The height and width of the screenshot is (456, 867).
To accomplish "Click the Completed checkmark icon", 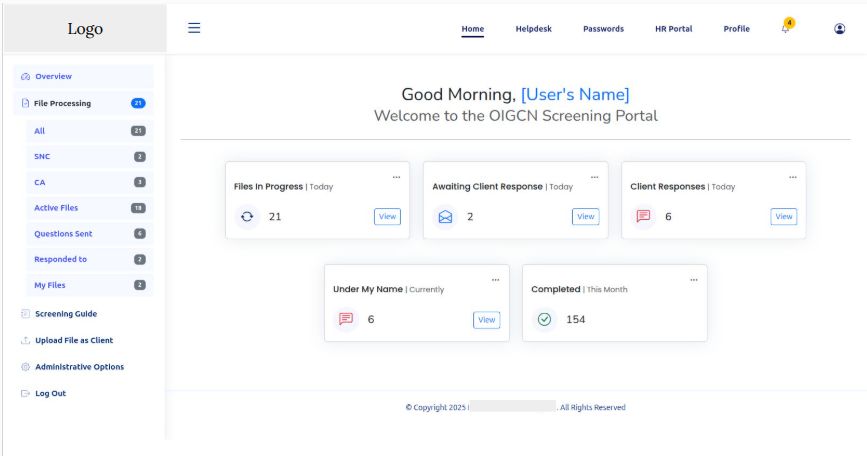I will coord(545,319).
